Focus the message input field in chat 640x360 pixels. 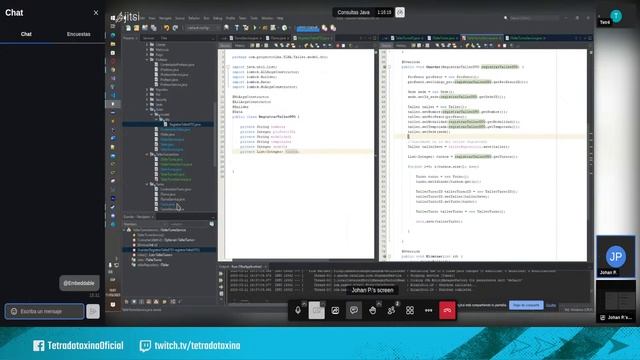(x=44, y=311)
